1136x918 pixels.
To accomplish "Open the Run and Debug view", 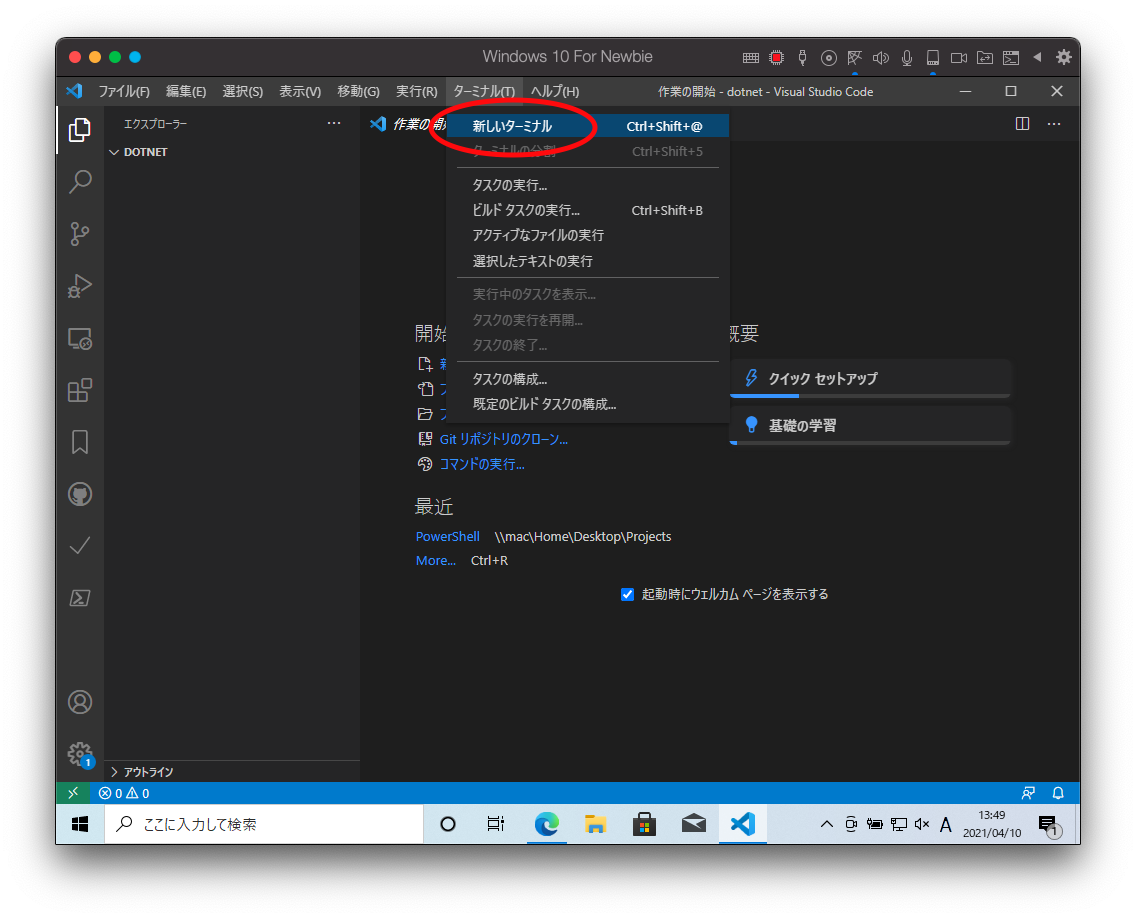I will point(80,286).
